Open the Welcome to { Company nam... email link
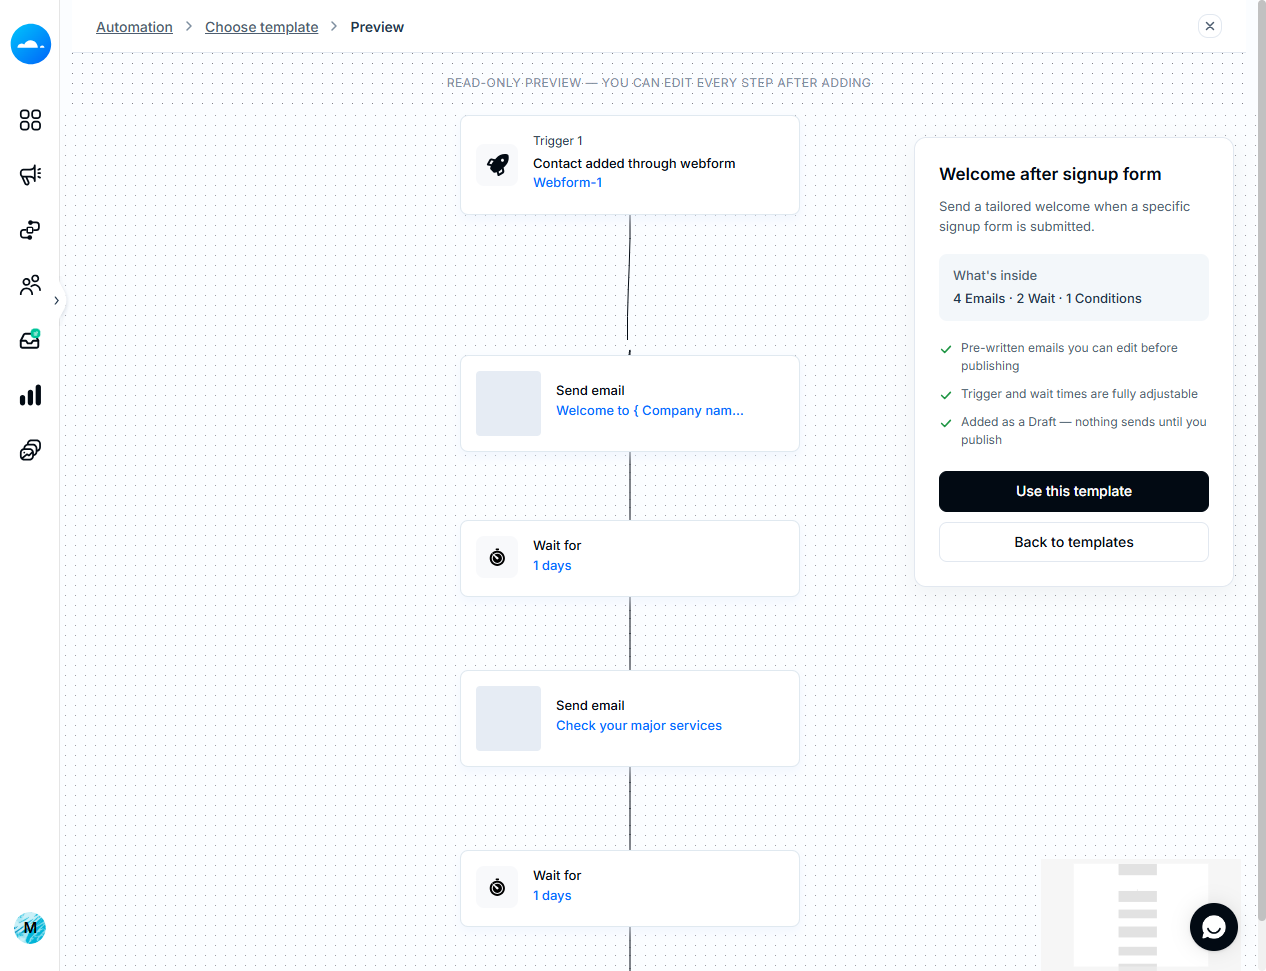1266x971 pixels. point(650,411)
